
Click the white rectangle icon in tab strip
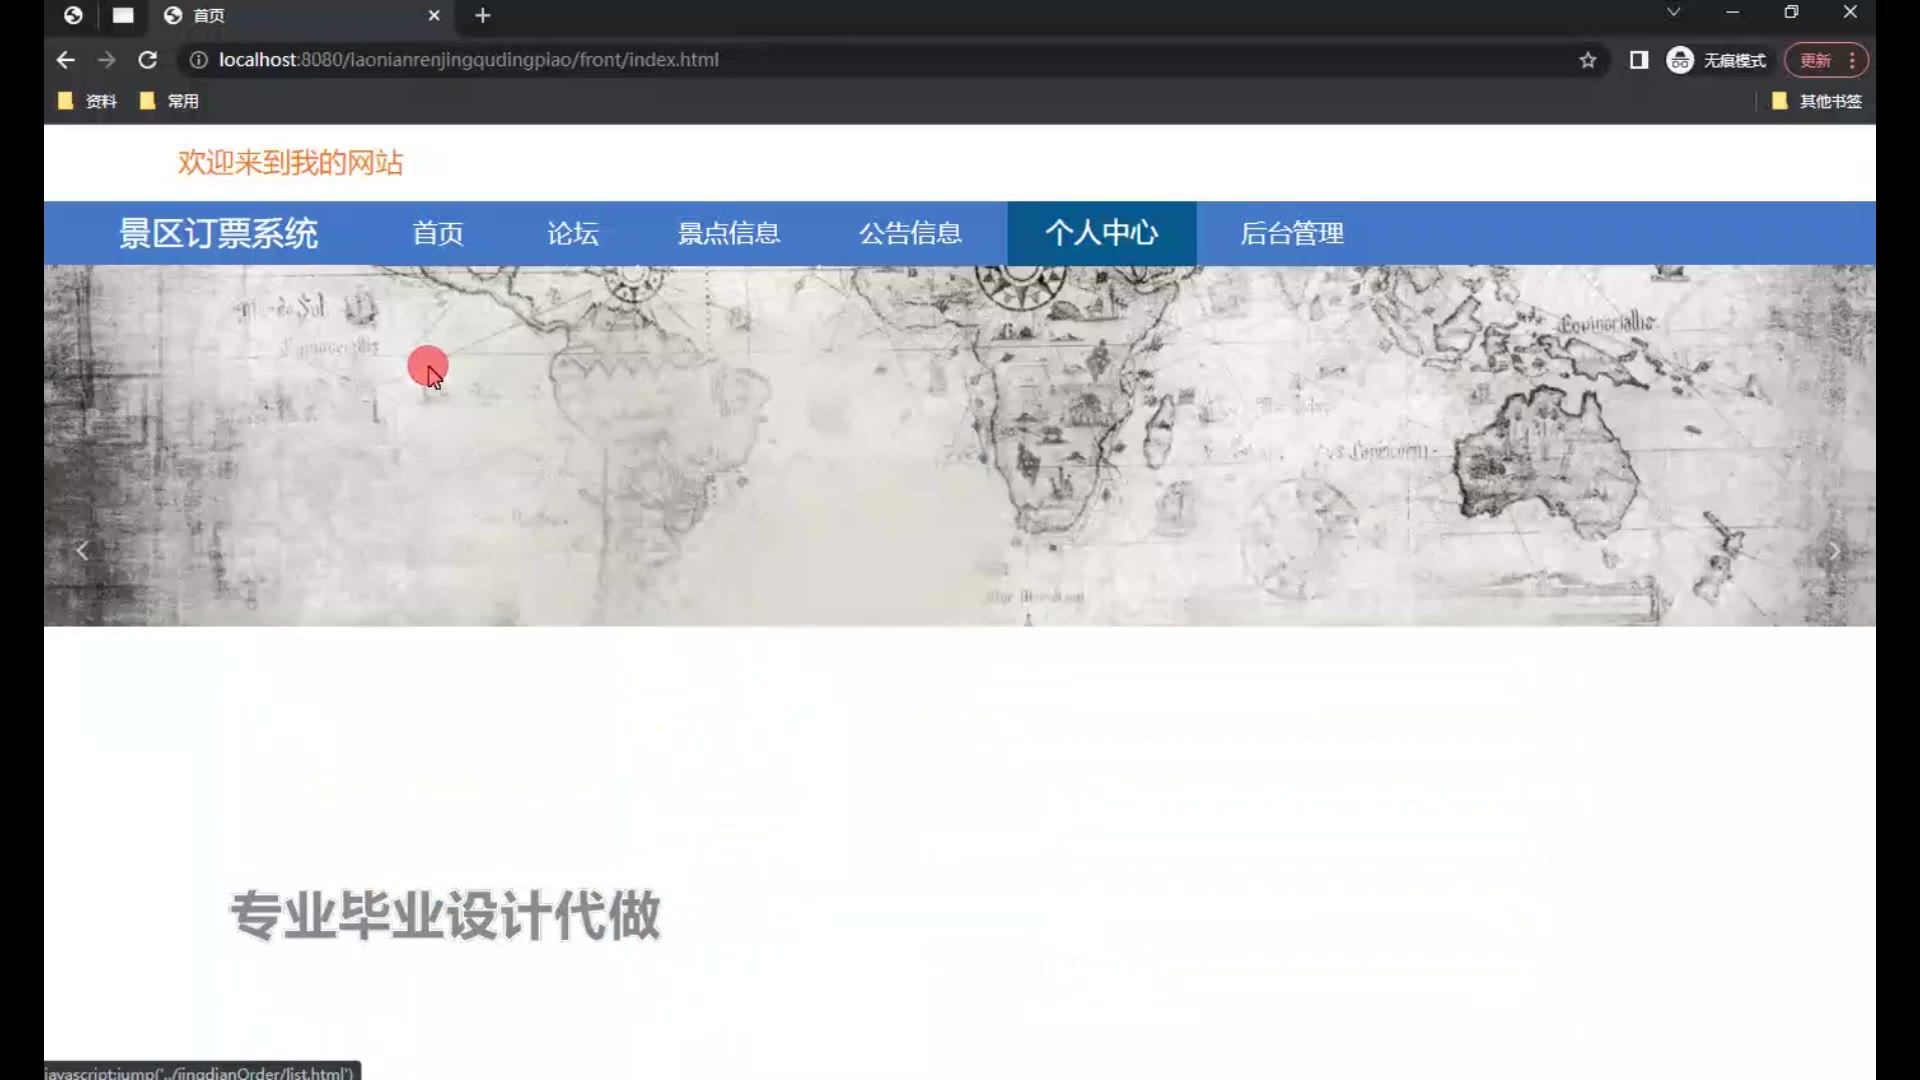click(123, 15)
